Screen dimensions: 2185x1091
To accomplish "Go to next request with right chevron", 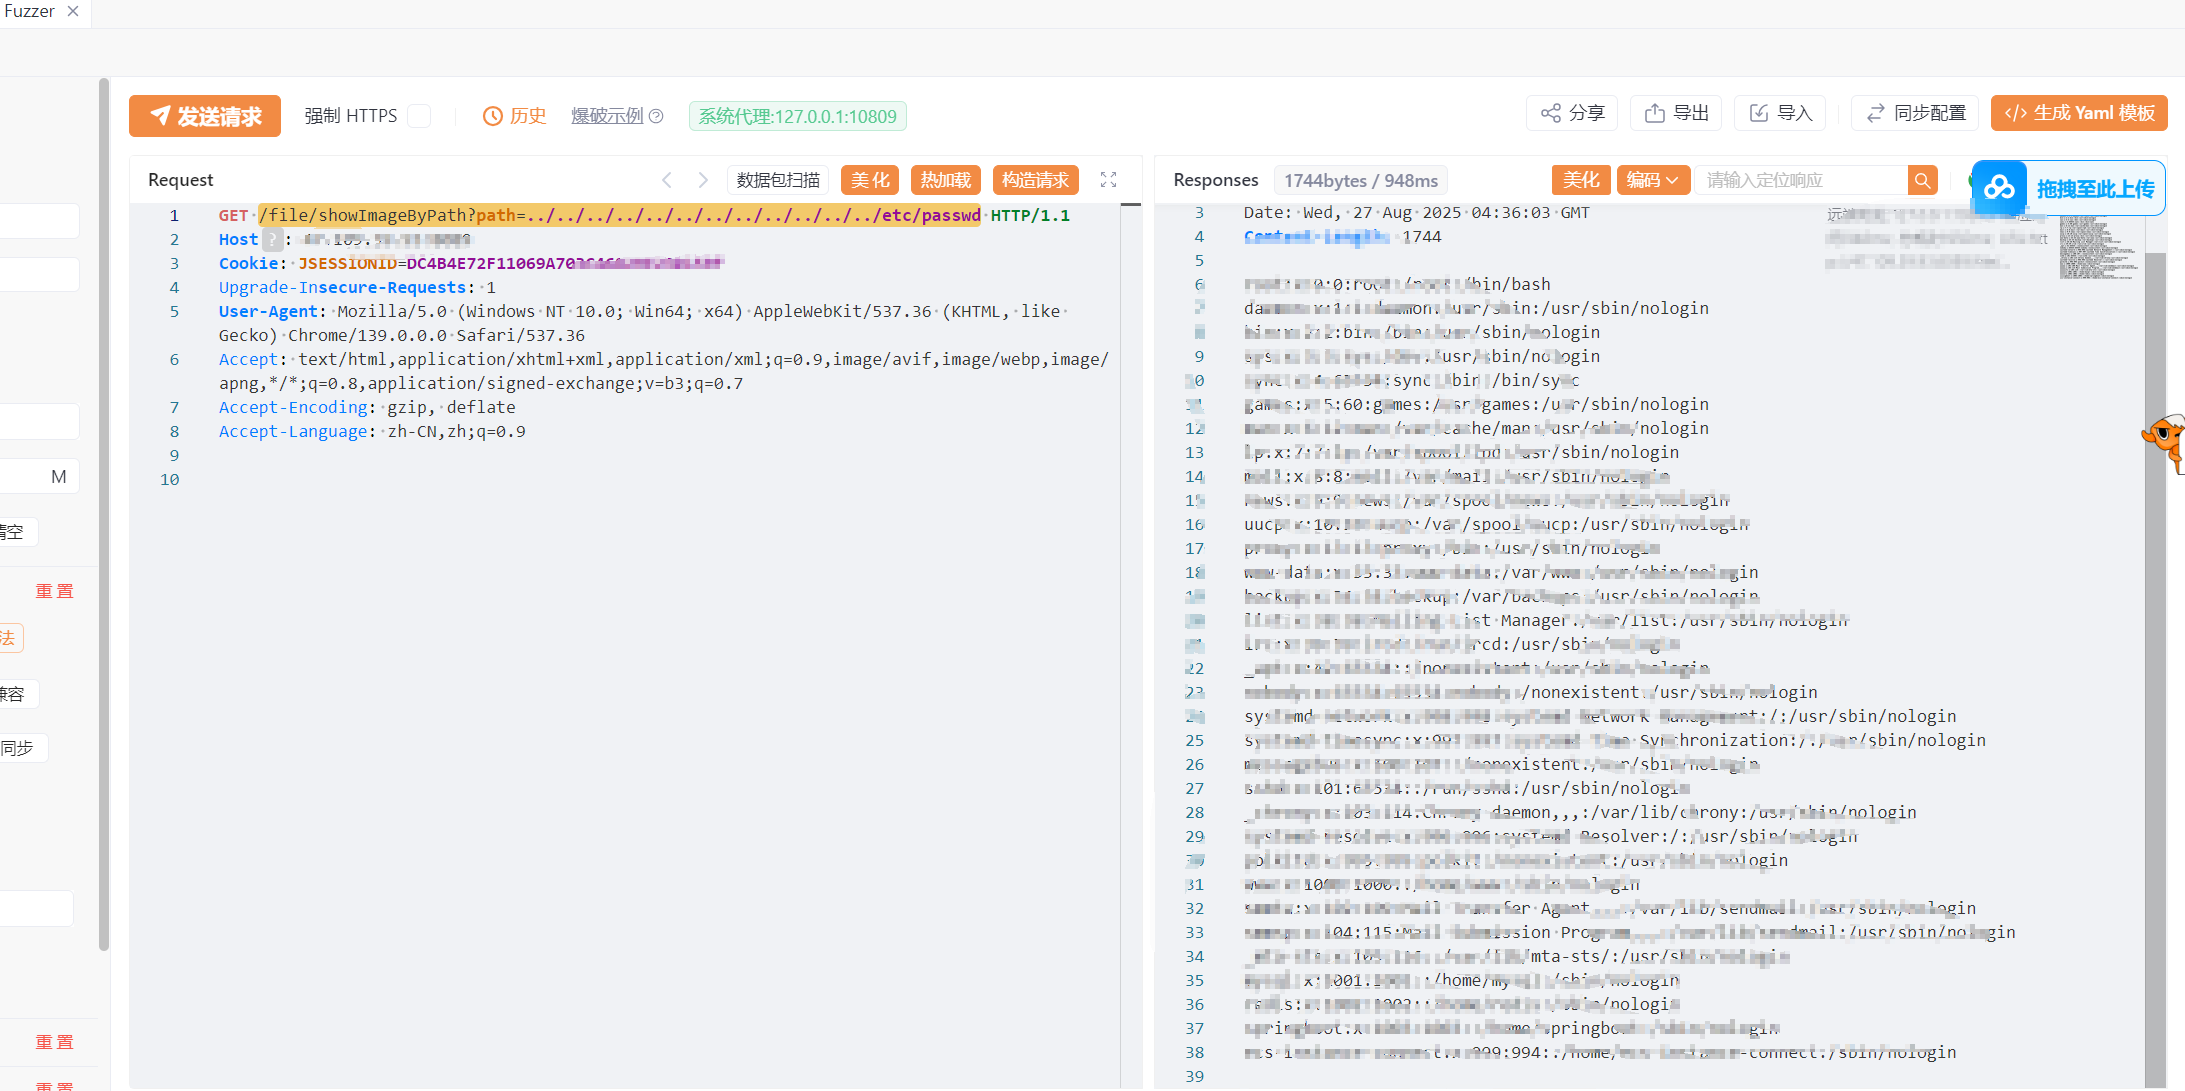I will coord(703,180).
